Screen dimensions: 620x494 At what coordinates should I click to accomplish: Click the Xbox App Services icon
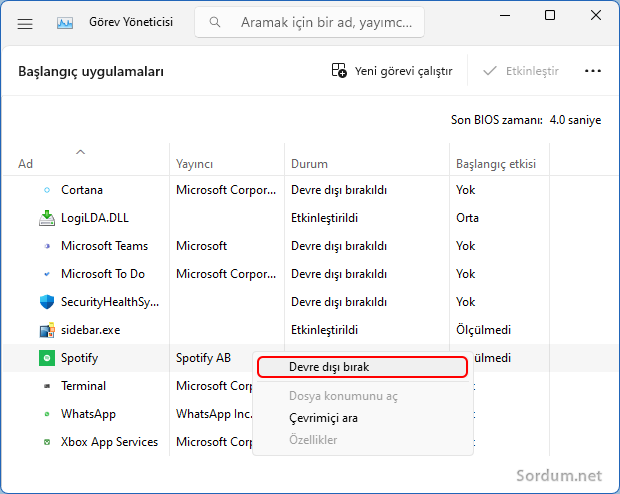[x=47, y=442]
